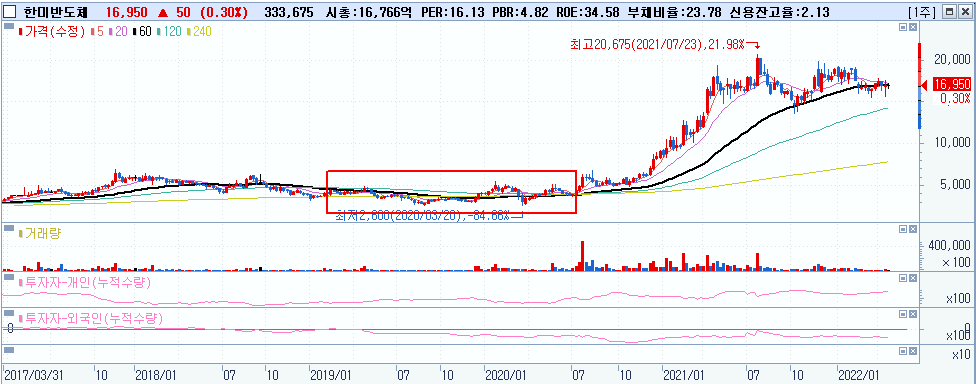This screenshot has width=976, height=384.
Task: Click the 2021/01 date on time axis
Action: click(683, 375)
